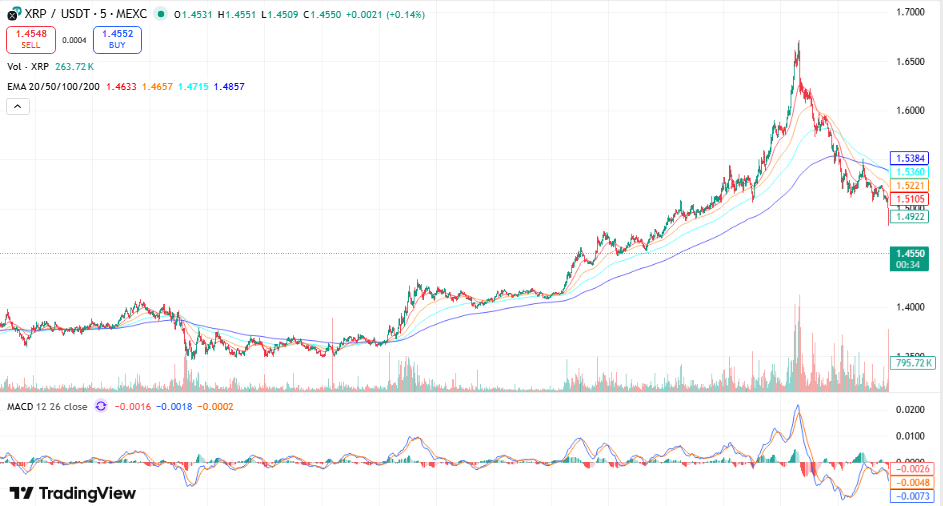Click the MACD histogram value -0.0016

[133, 407]
